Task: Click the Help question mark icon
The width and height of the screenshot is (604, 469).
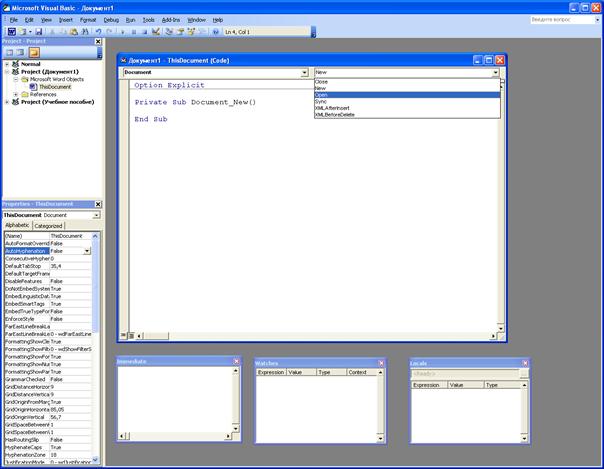Action: 216,32
